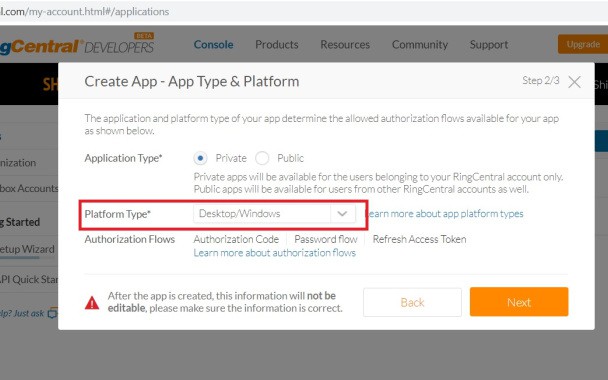The image size is (608, 380).
Task: Click the Platform Type dropdown arrow
Action: coord(342,214)
